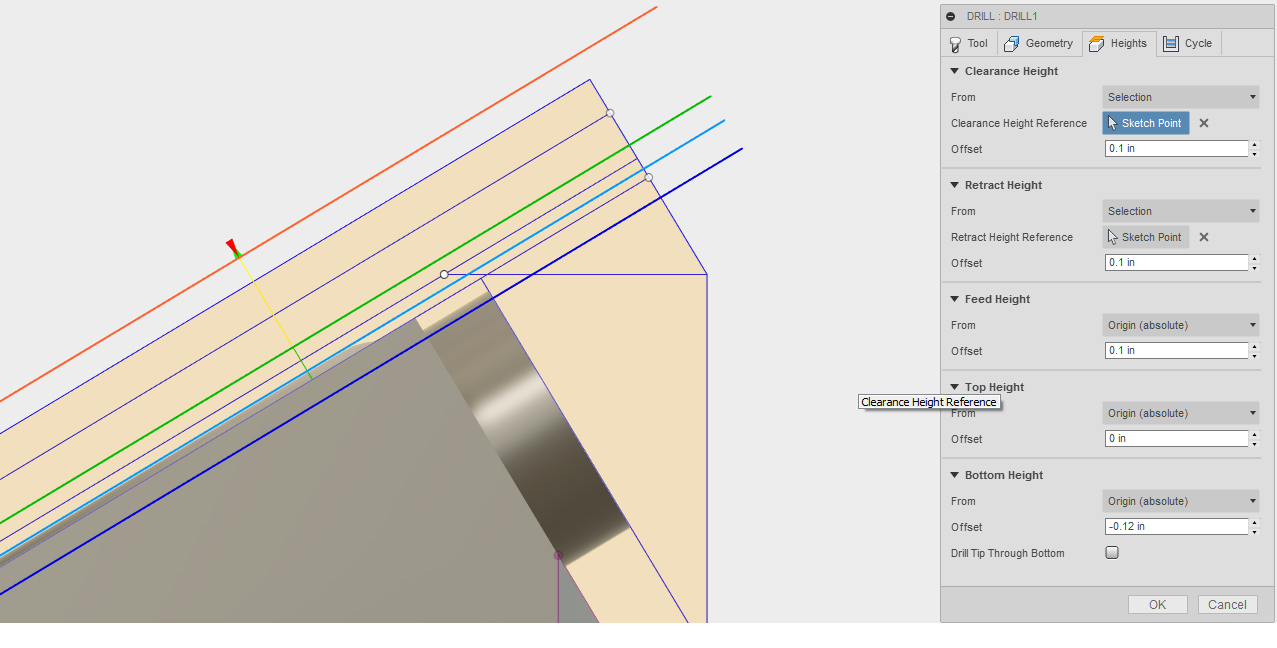
Task: Remove the Clearance Height Reference sketch point
Action: (1203, 123)
